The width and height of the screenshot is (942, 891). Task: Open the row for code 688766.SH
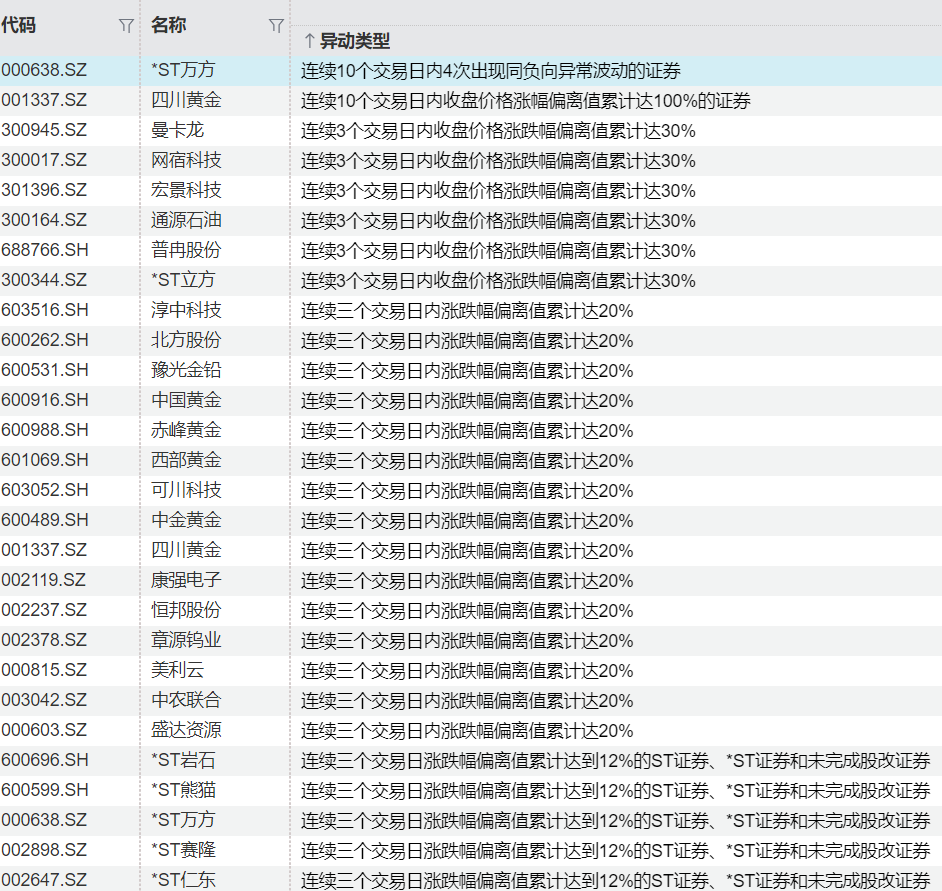[44, 251]
